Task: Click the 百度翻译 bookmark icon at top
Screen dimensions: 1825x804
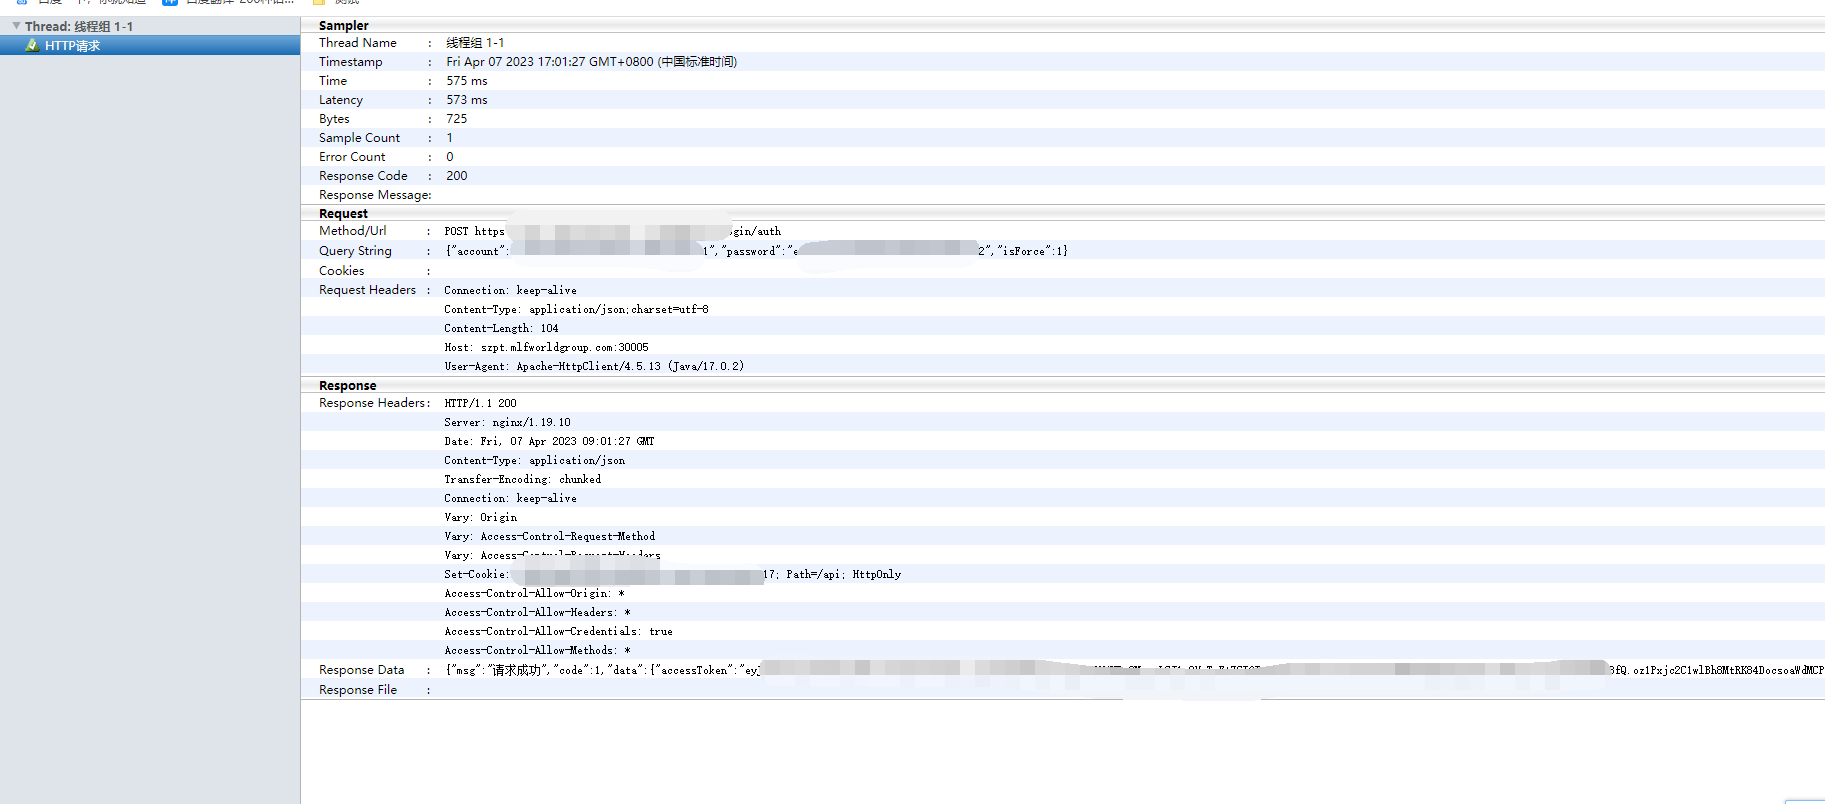Action: coord(170,2)
